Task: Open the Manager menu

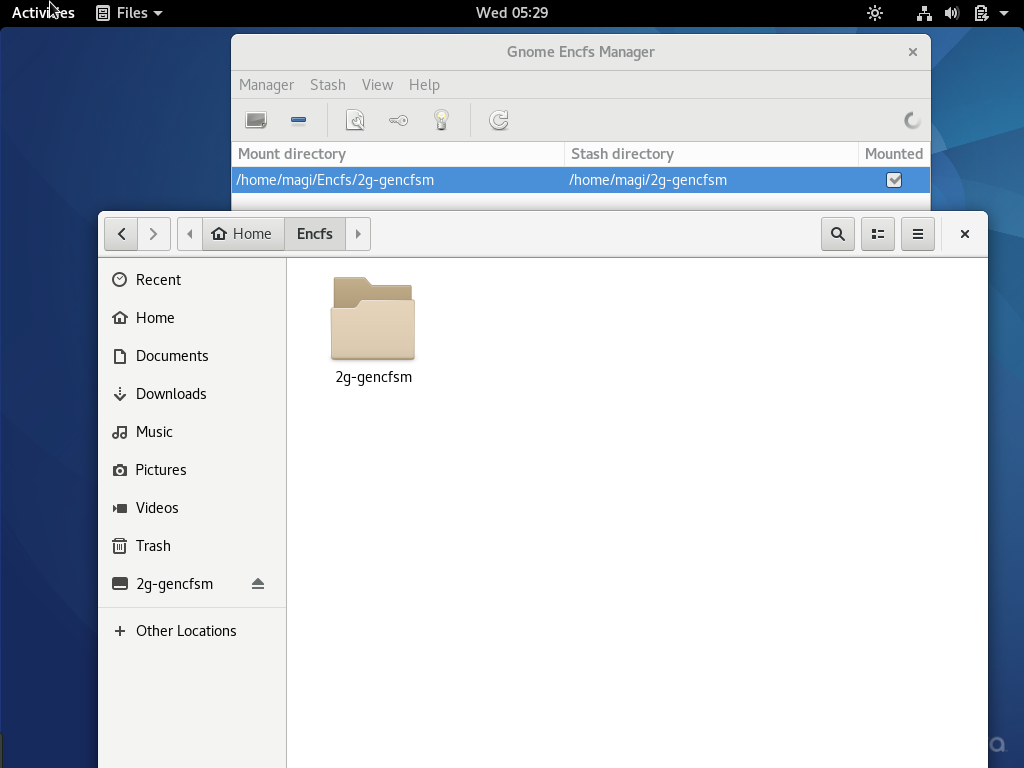Action: [266, 85]
